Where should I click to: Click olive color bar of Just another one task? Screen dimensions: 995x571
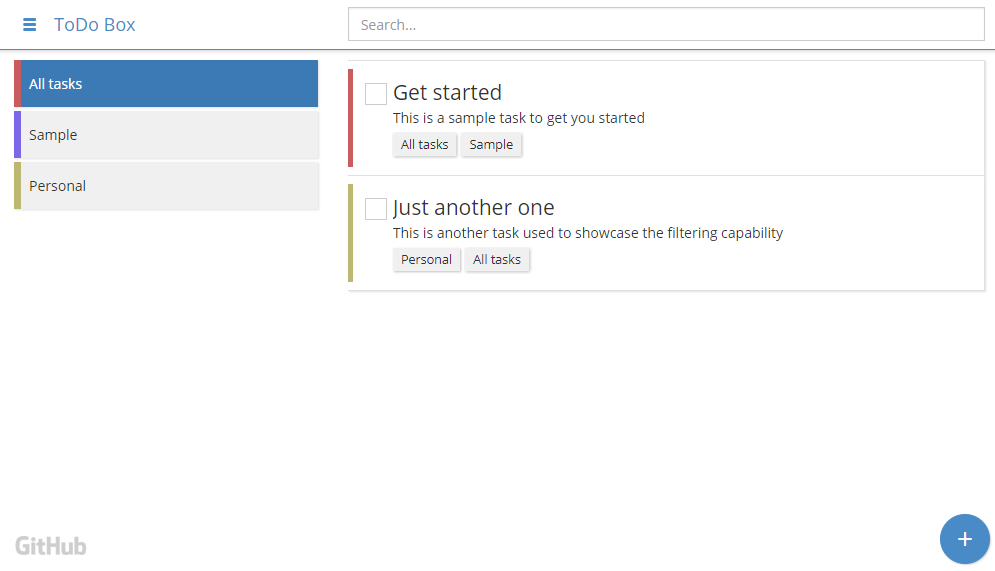click(x=350, y=233)
